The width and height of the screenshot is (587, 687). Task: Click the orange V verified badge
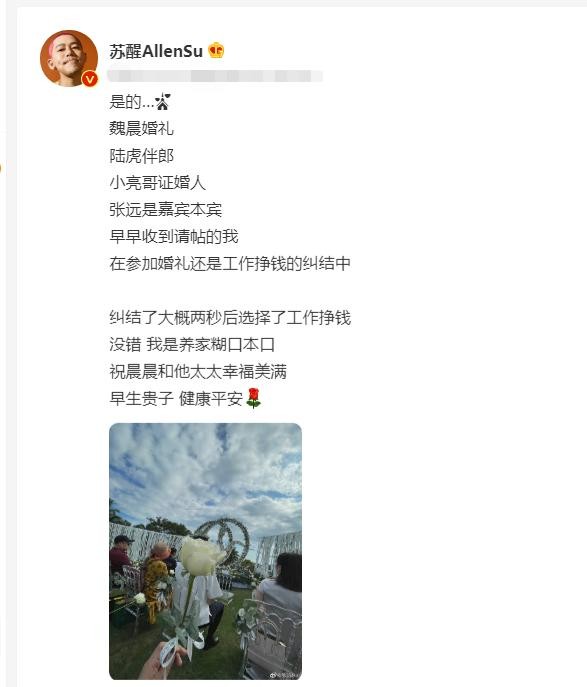click(90, 79)
